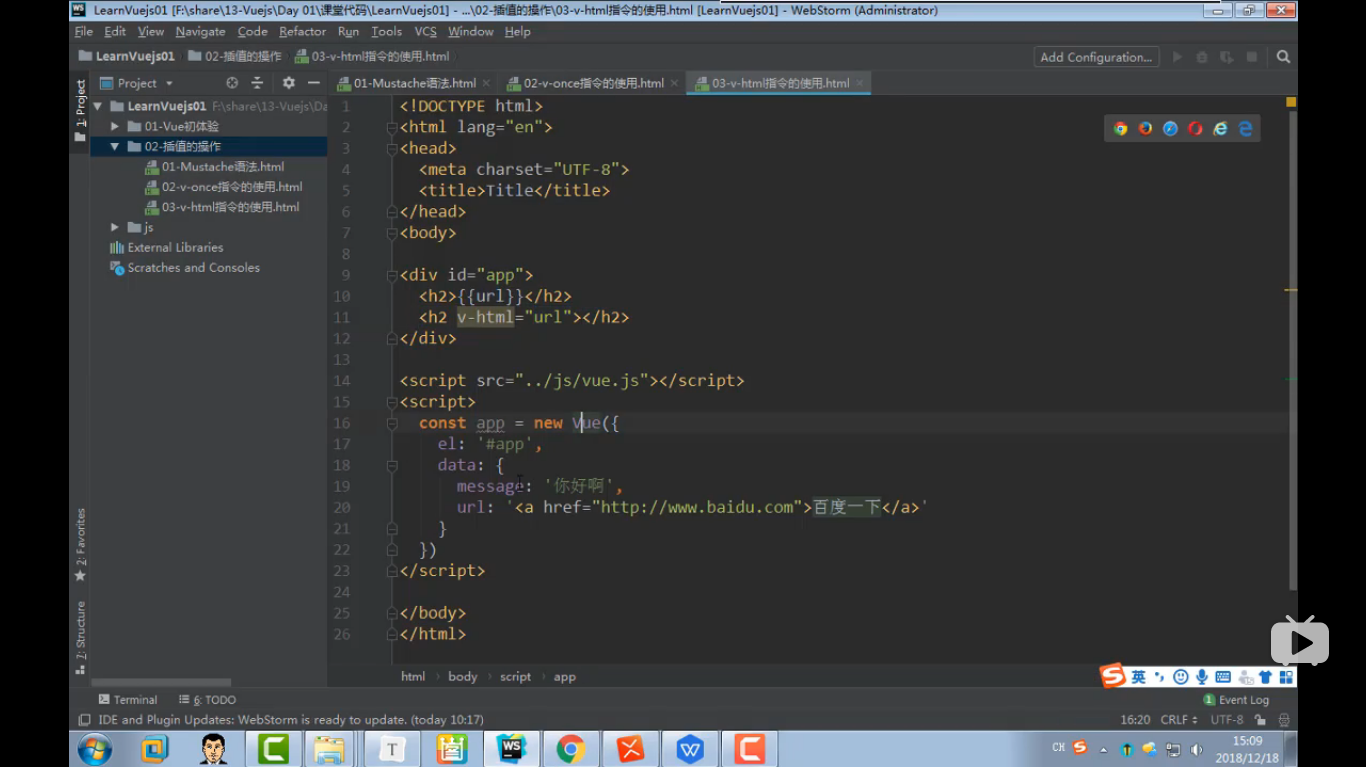Hide the Project panel with minus icon
Image resolution: width=1366 pixels, height=767 pixels.
(314, 83)
